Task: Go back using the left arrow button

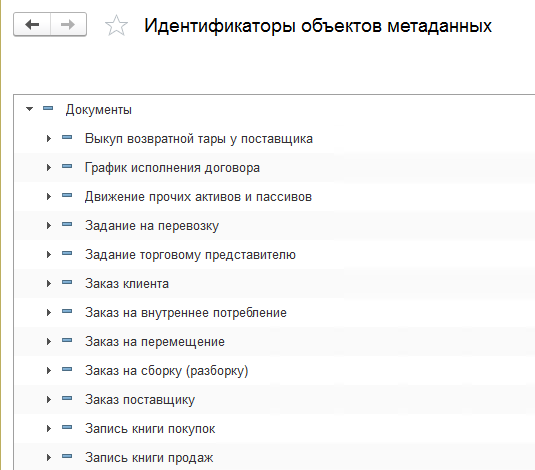Action: point(32,24)
